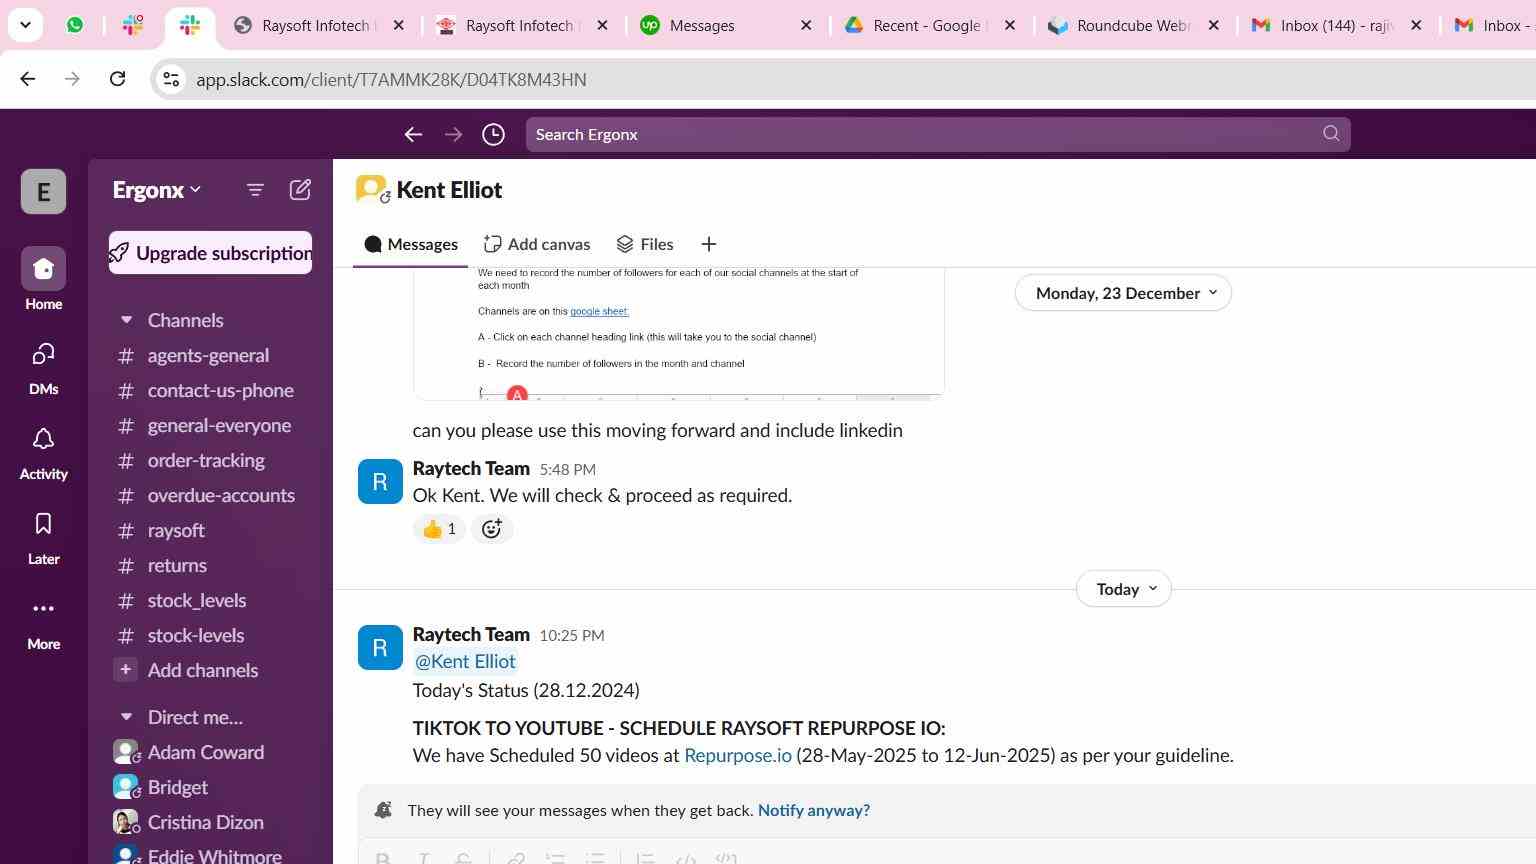Image resolution: width=1536 pixels, height=864 pixels.
Task: Open Later bookmarks view
Action: 43,537
